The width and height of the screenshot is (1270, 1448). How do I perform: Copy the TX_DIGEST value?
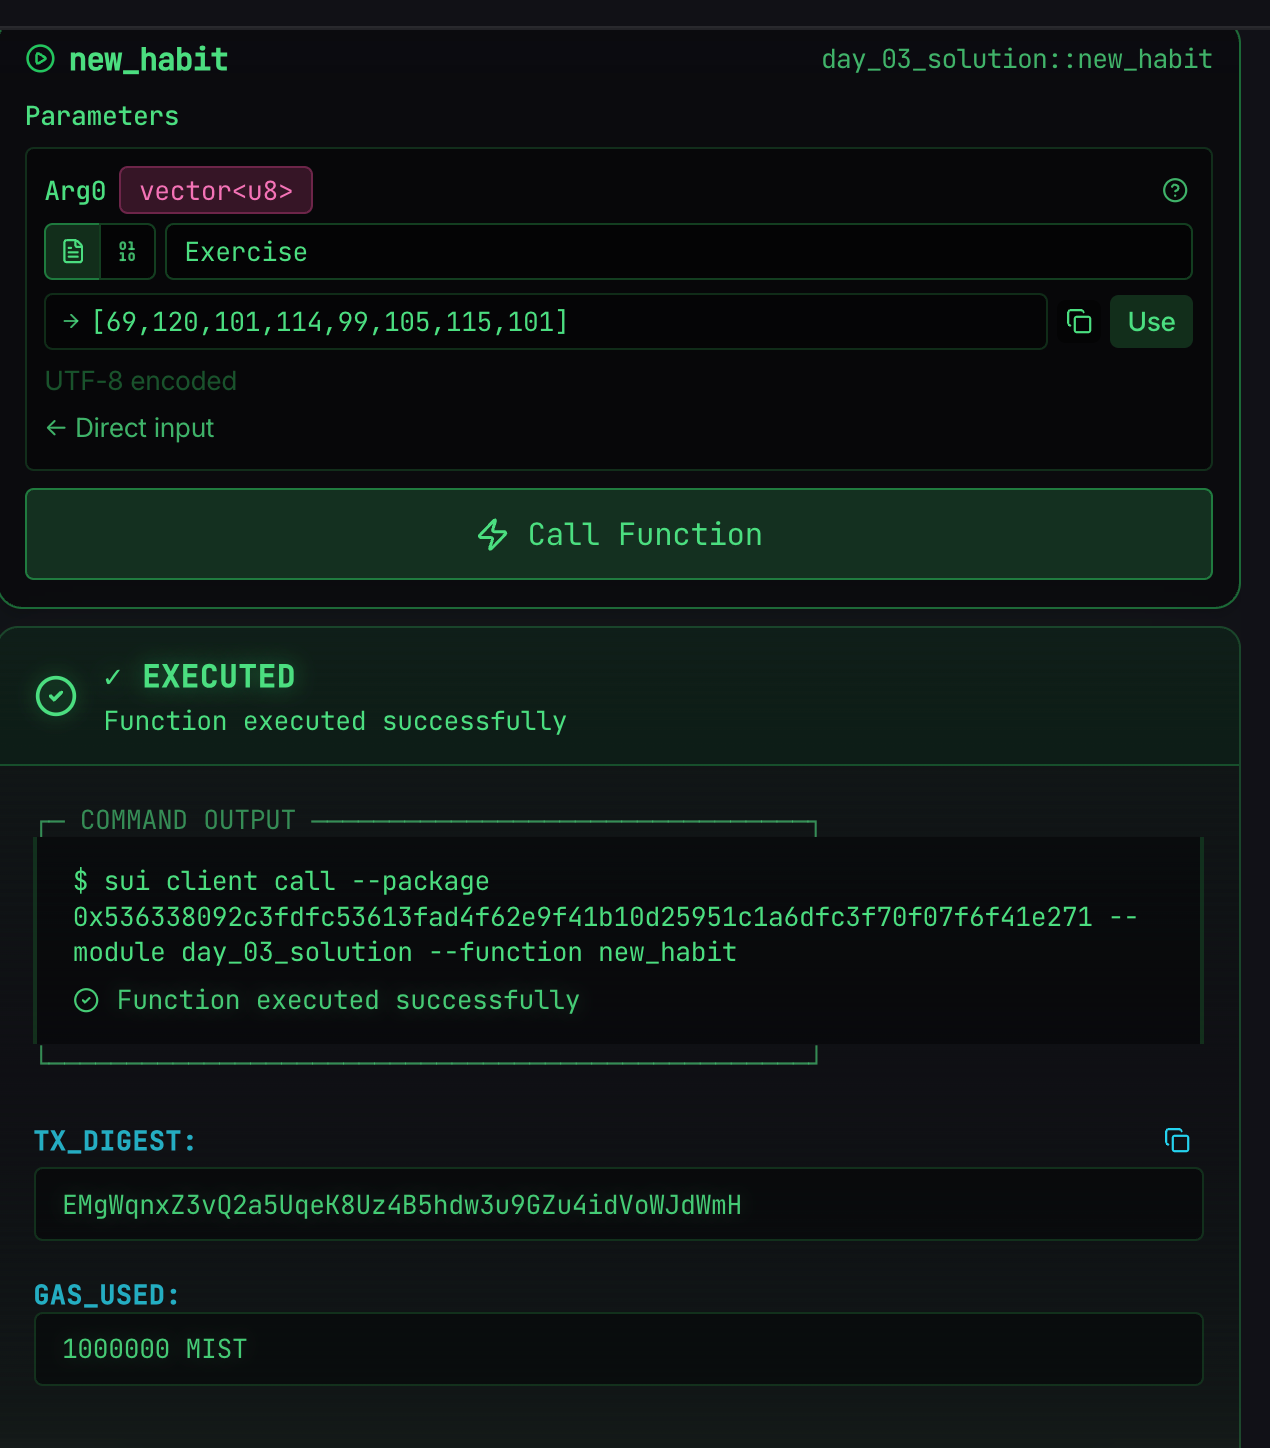[x=1177, y=1141]
